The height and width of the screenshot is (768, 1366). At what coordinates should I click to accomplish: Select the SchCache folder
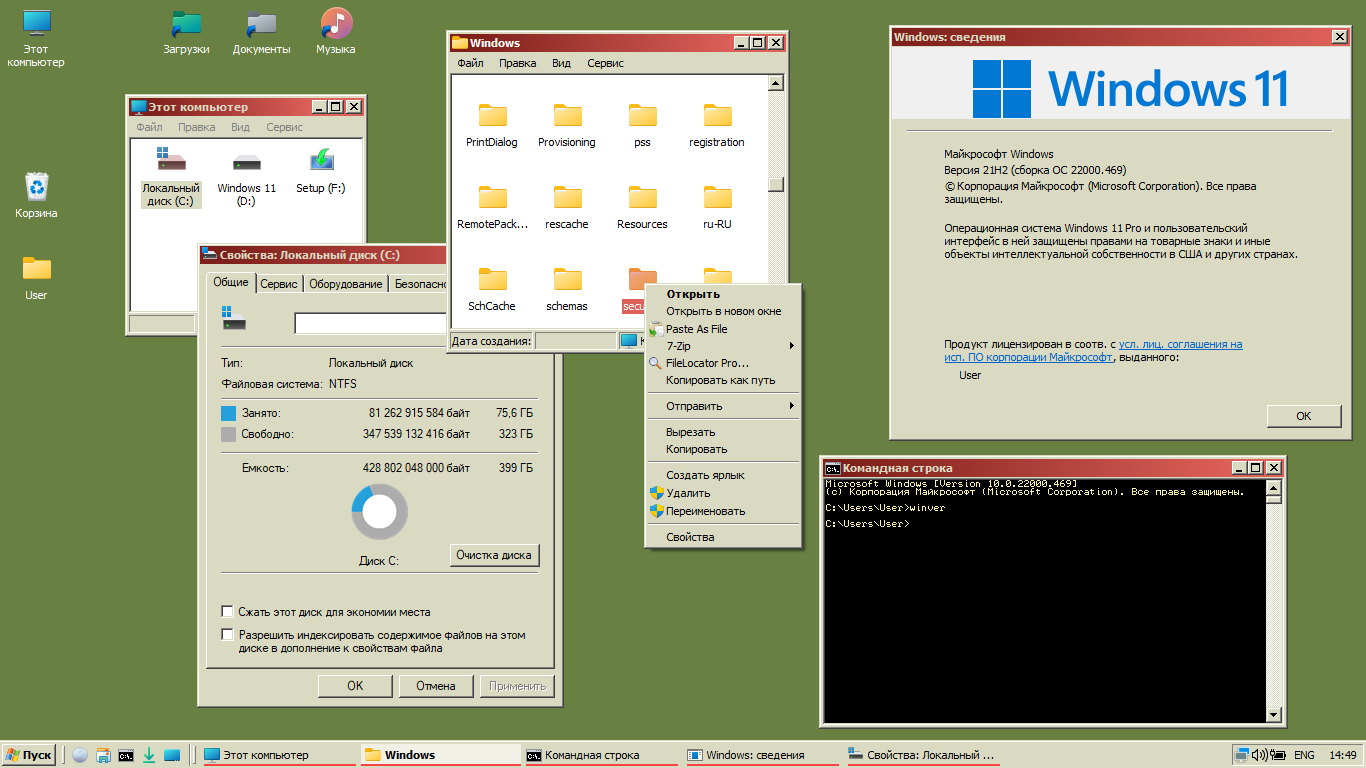pyautogui.click(x=492, y=289)
